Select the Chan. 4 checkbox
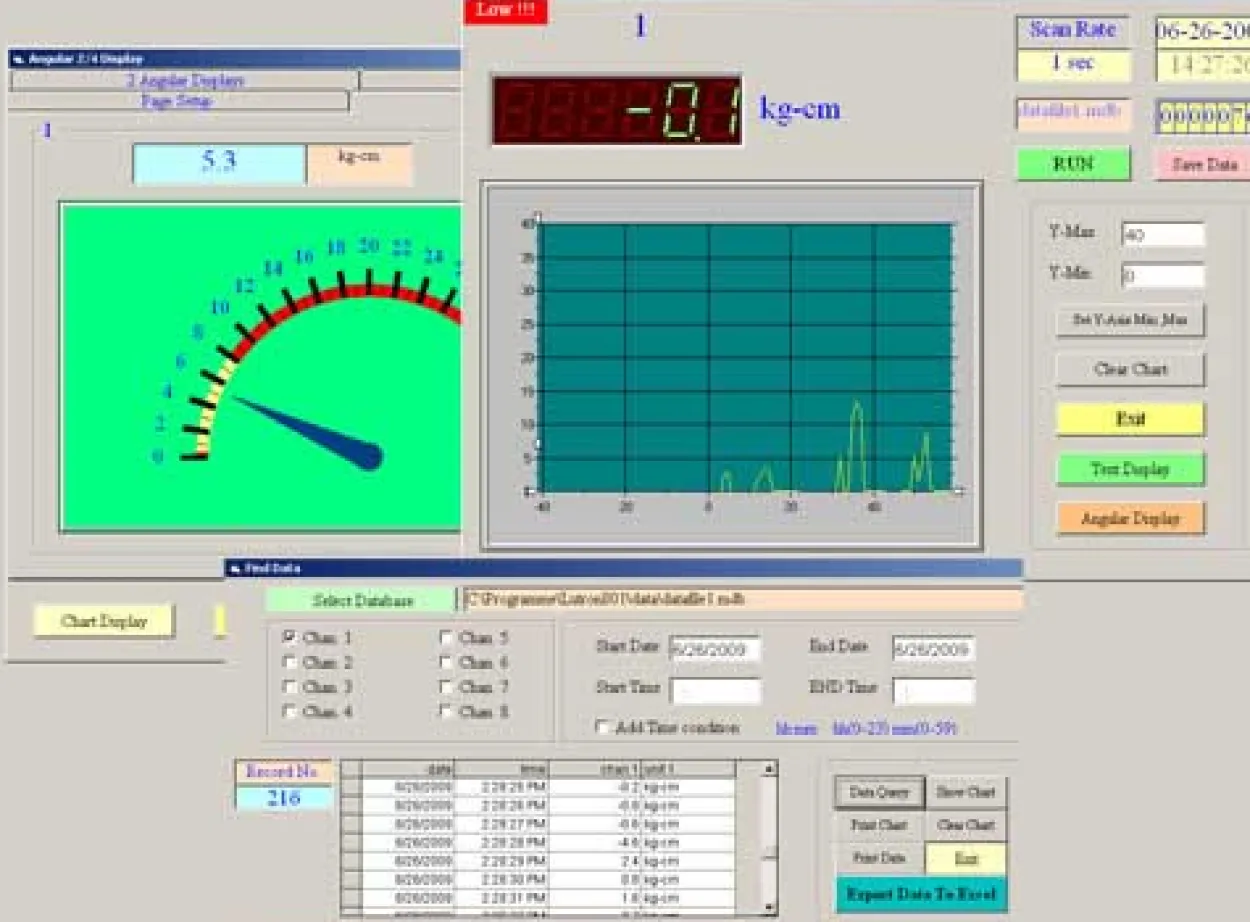Screen dimensions: 1250x922 (290, 712)
